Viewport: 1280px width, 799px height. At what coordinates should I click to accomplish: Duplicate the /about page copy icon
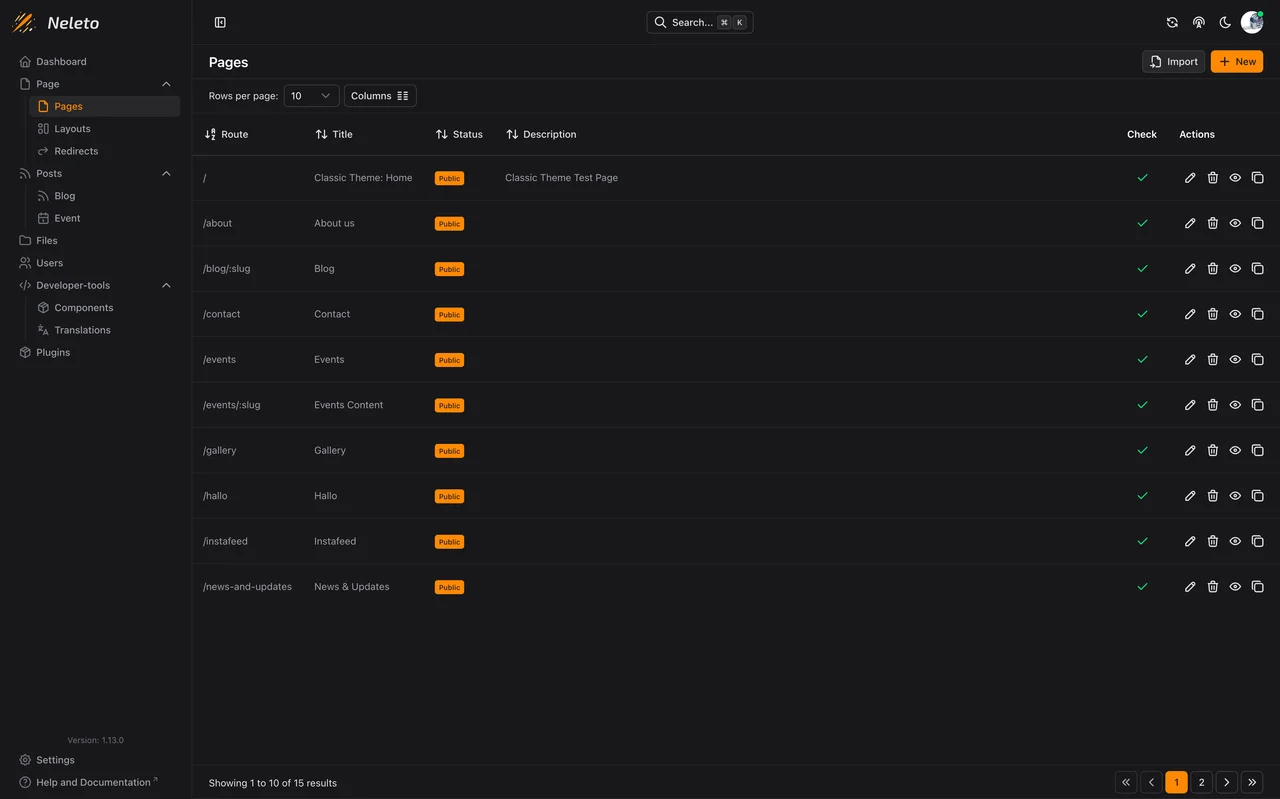tap(1257, 223)
